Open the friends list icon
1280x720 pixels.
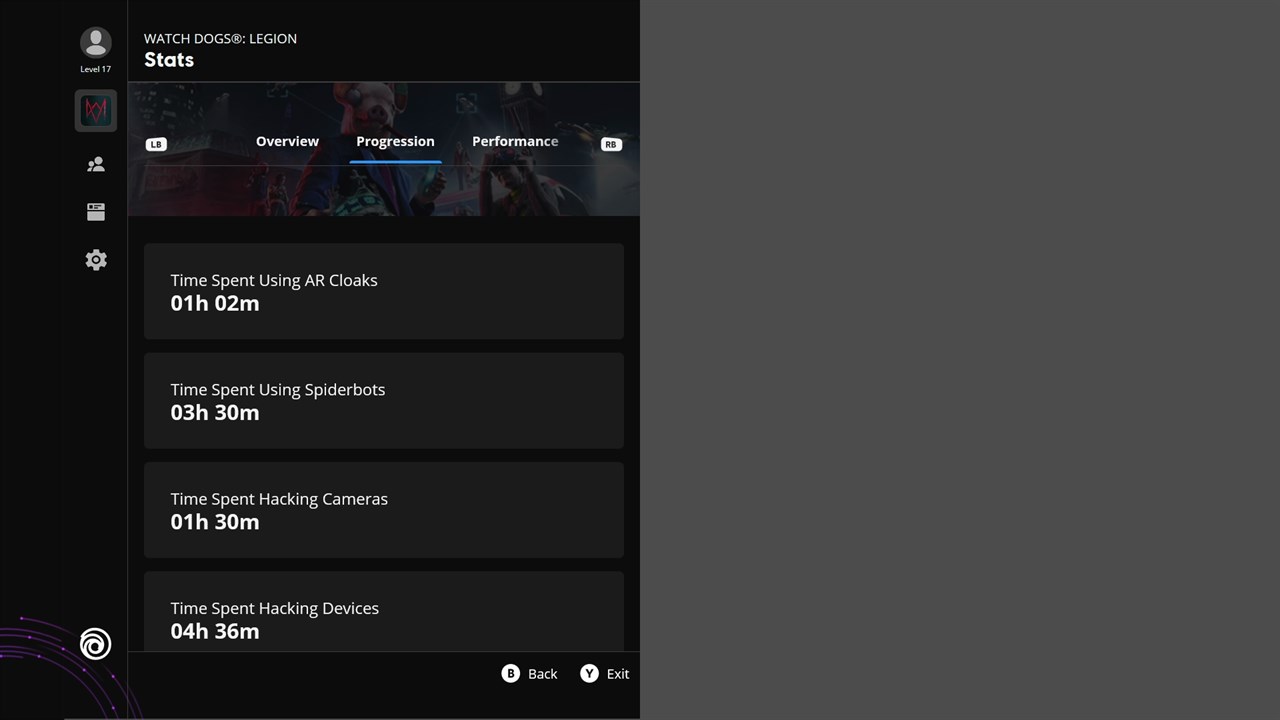[96, 165]
